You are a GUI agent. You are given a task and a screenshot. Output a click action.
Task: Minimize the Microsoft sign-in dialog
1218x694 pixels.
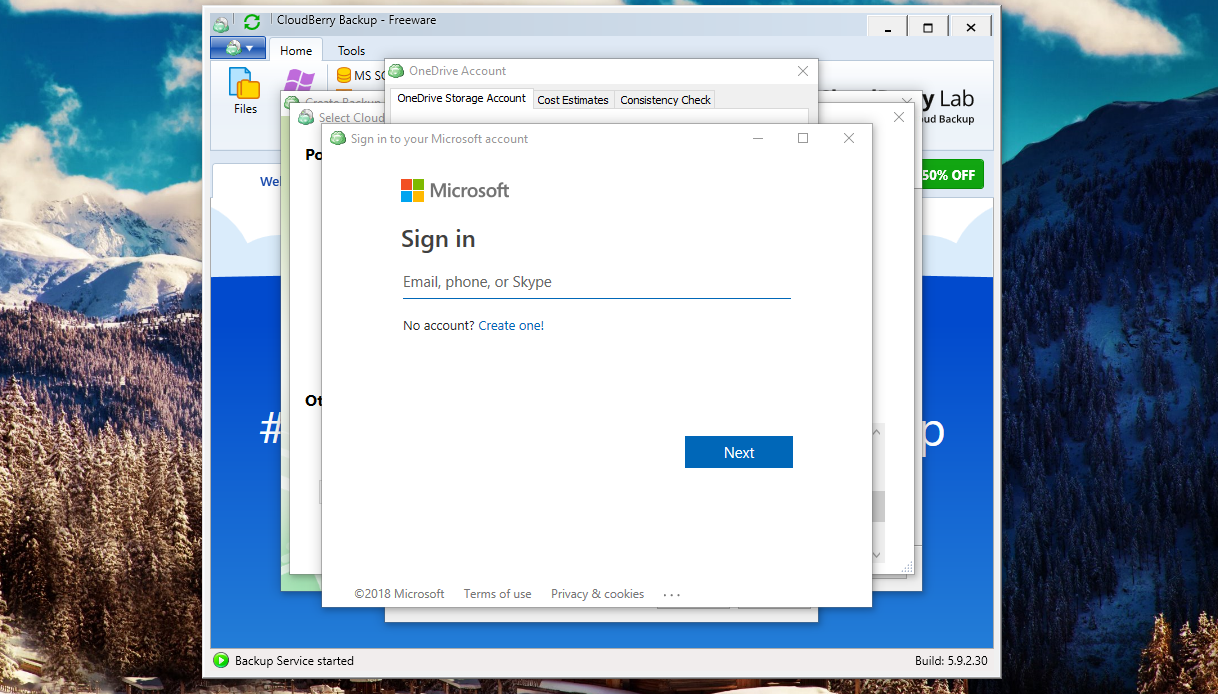[756, 138]
